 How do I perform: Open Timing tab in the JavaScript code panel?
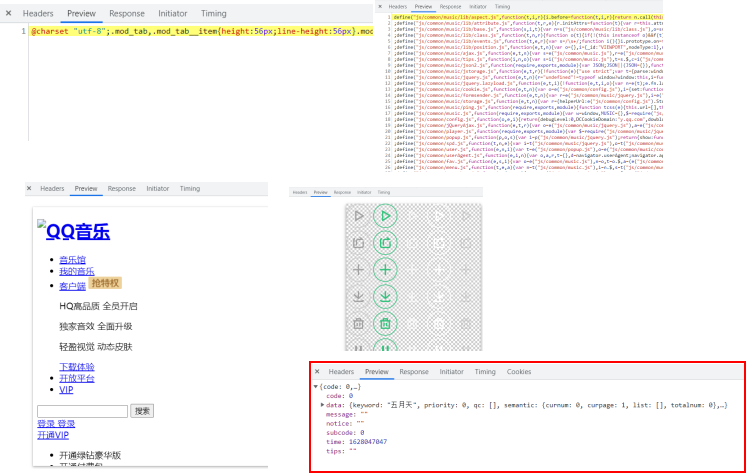(x=502, y=7)
